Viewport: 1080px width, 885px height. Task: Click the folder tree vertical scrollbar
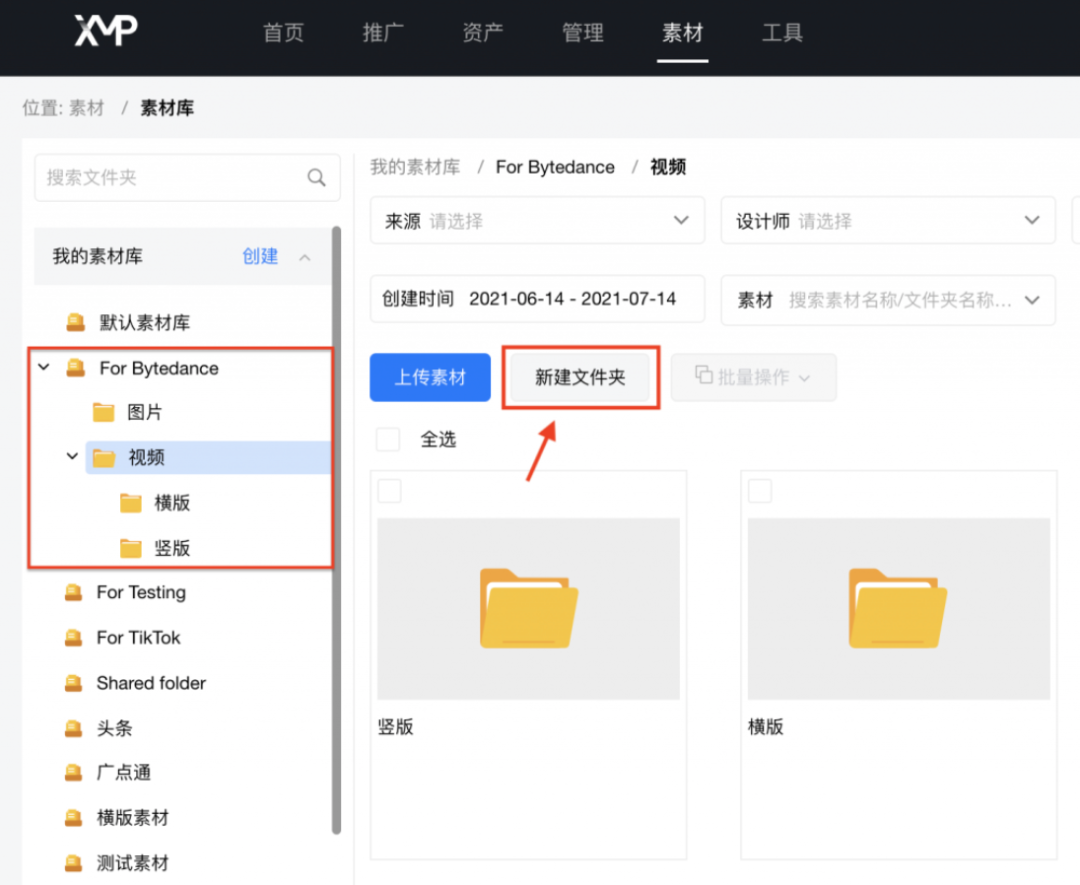click(336, 530)
